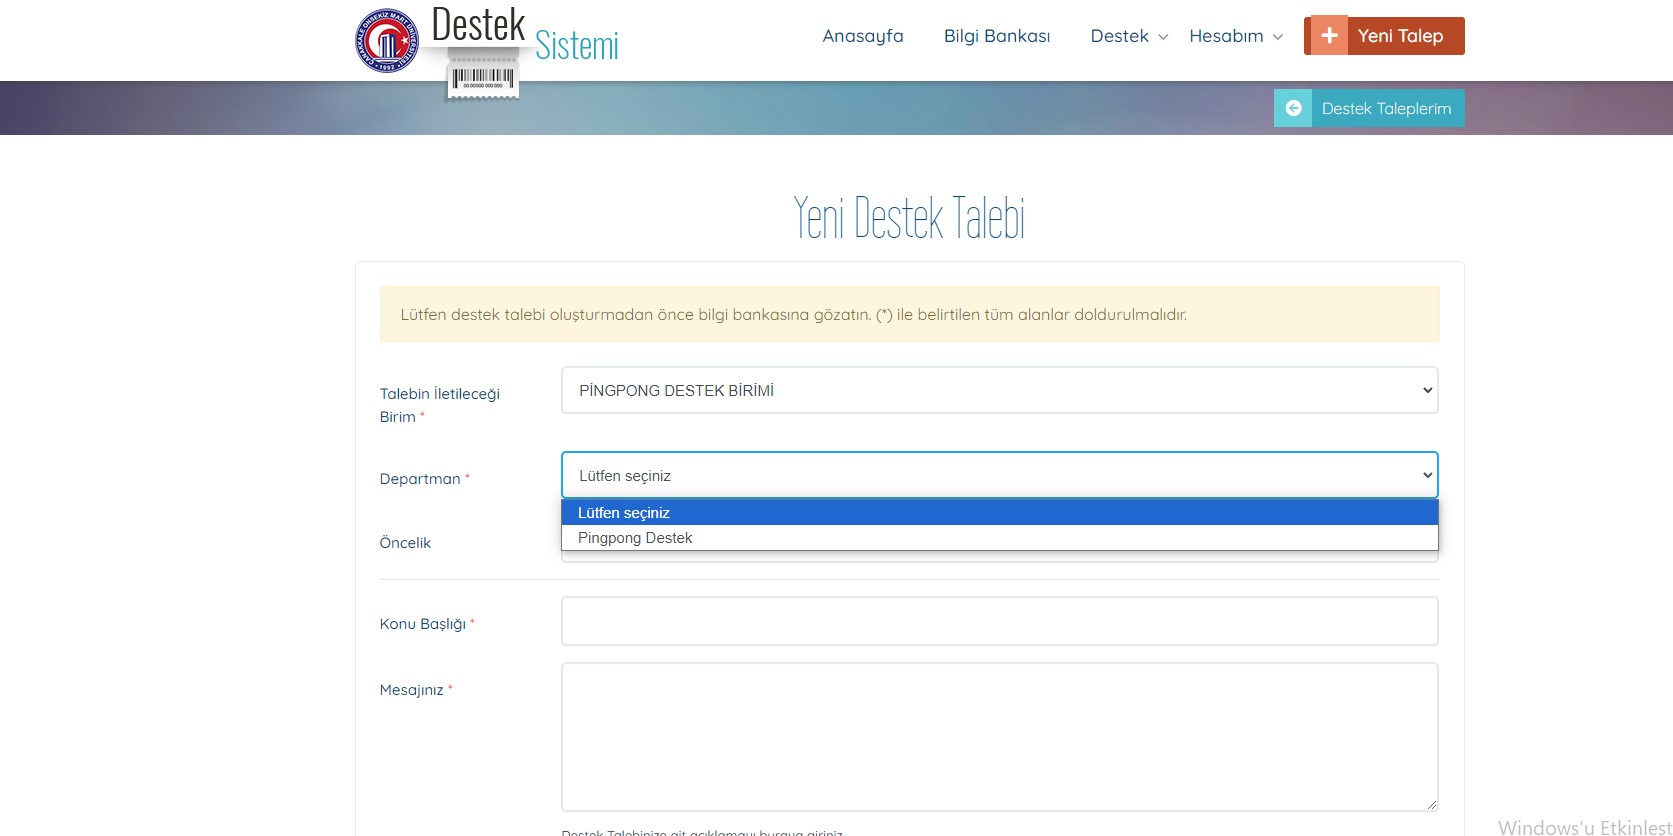Click the Yeni Talep button

pyautogui.click(x=1385, y=36)
